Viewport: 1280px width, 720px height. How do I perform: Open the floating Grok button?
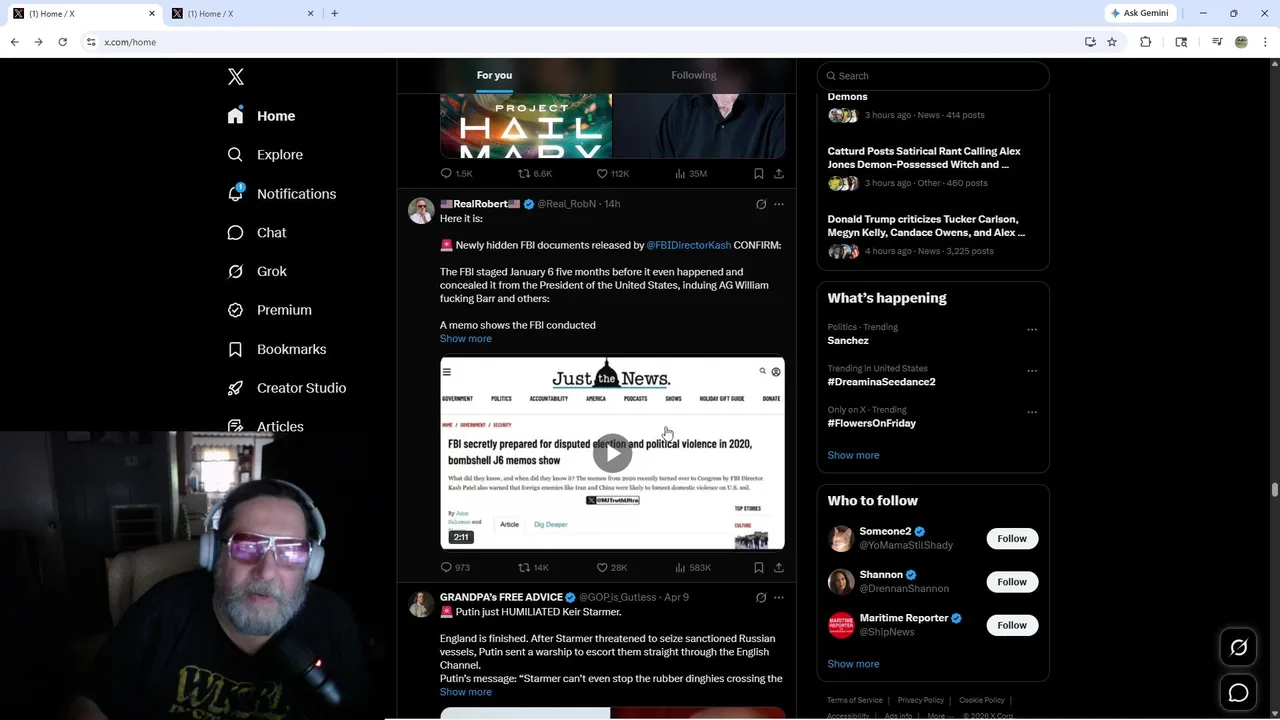coord(1238,648)
